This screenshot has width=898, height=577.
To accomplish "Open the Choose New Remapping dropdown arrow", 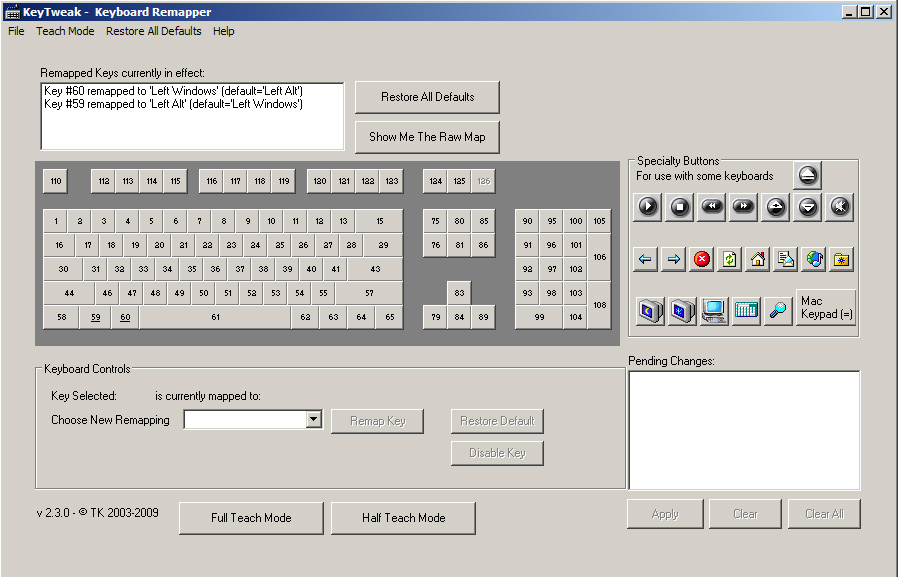I will coord(313,419).
